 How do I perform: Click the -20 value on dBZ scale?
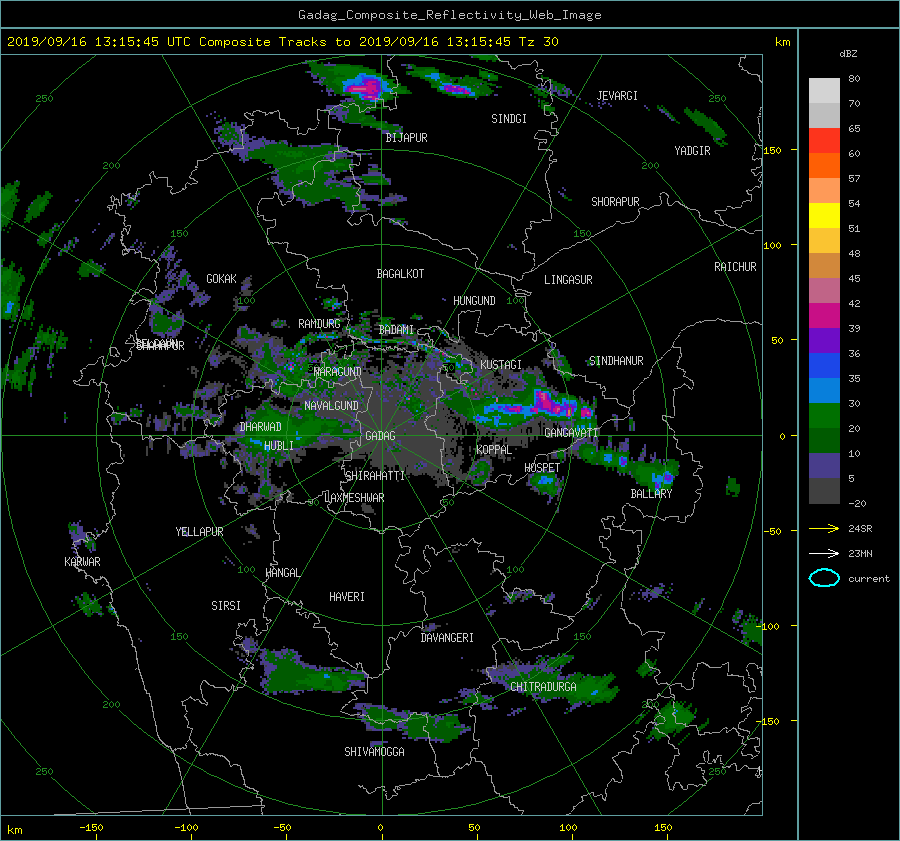point(857,503)
